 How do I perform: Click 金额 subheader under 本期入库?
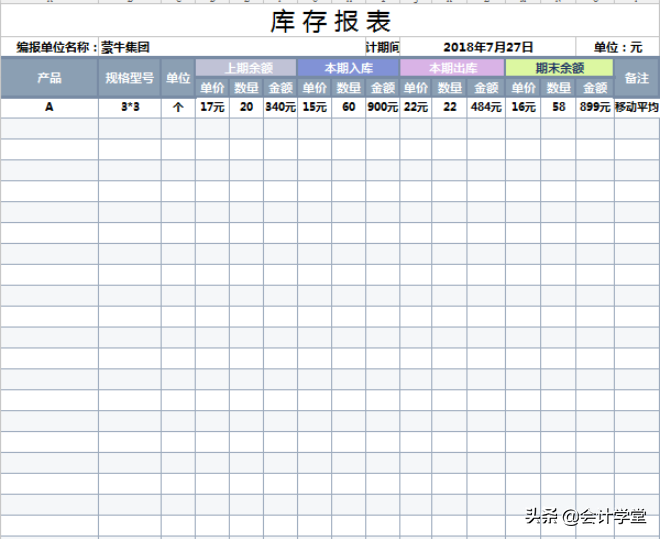(x=382, y=88)
